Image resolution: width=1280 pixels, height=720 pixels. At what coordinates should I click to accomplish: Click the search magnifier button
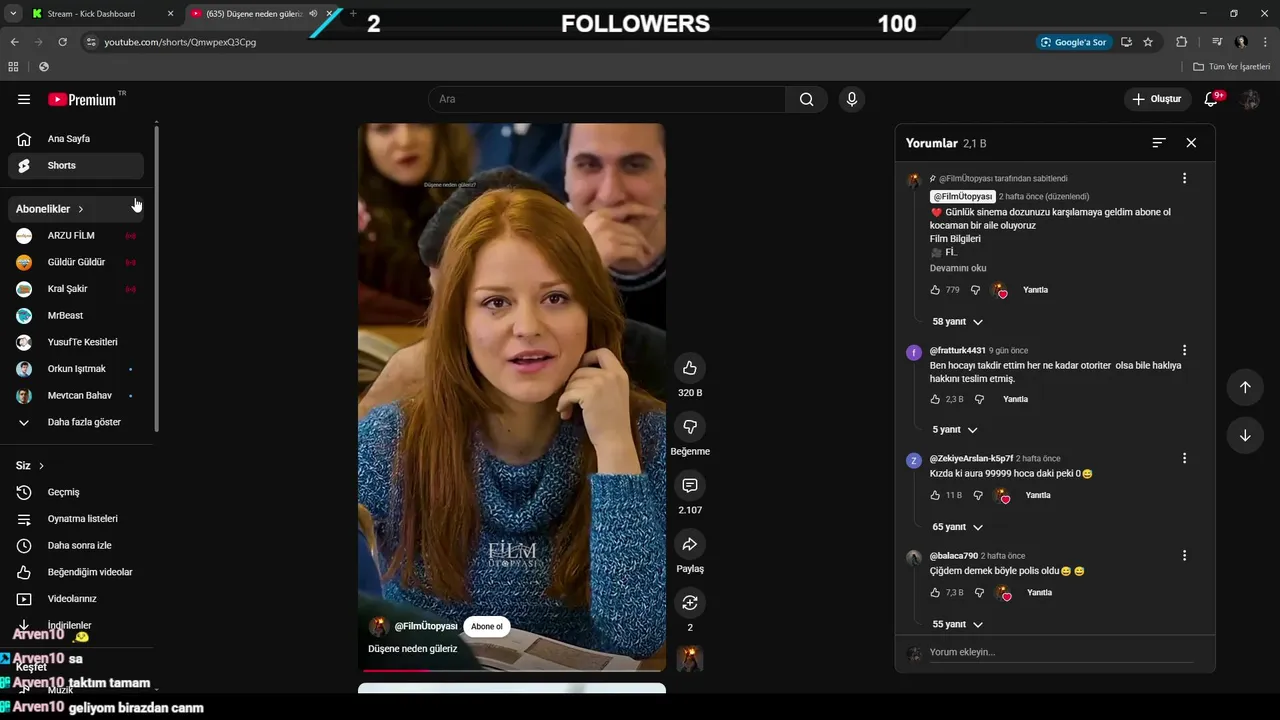click(806, 99)
